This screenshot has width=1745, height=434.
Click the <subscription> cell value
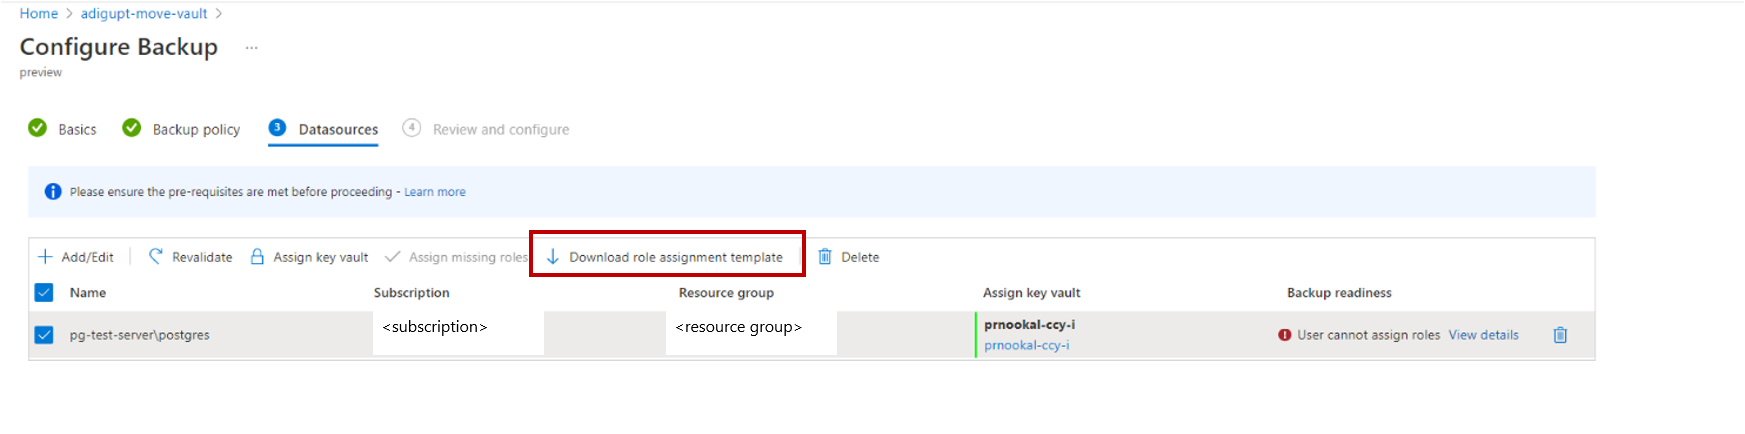(x=435, y=327)
